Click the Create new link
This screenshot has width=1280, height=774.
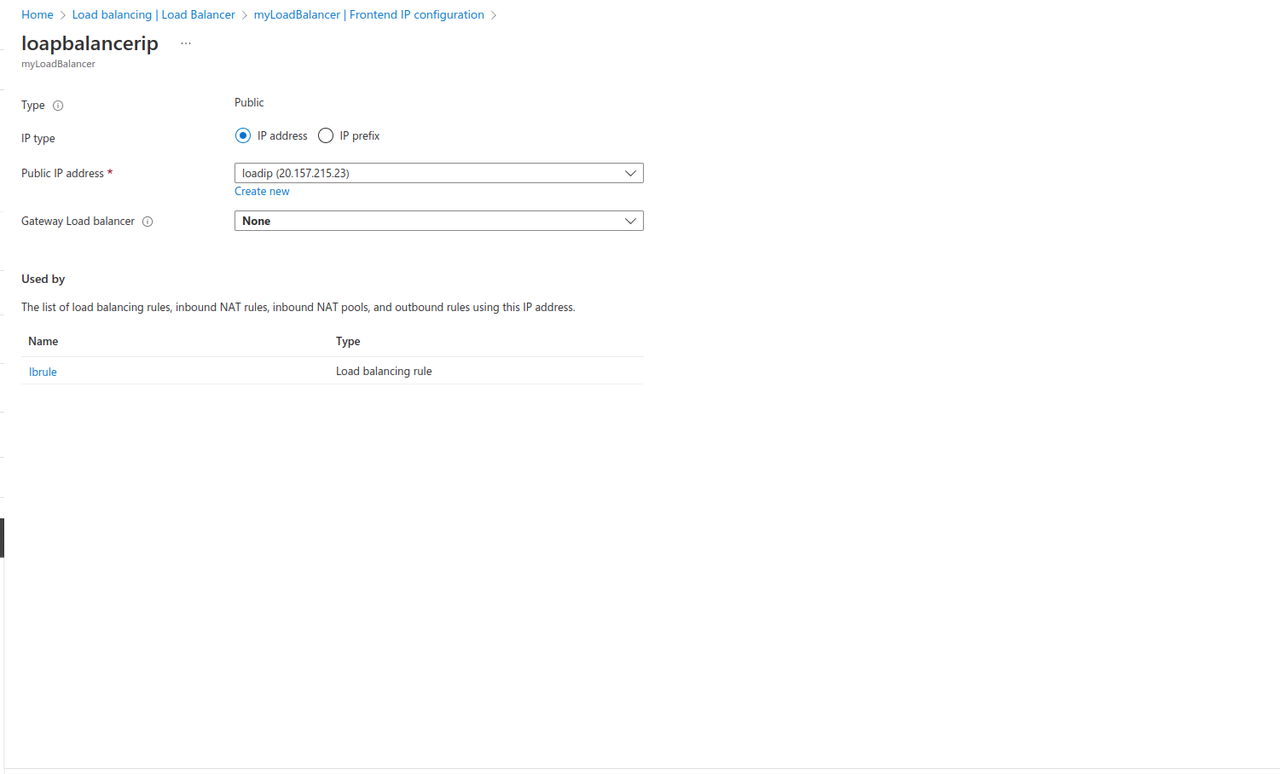[x=261, y=191]
